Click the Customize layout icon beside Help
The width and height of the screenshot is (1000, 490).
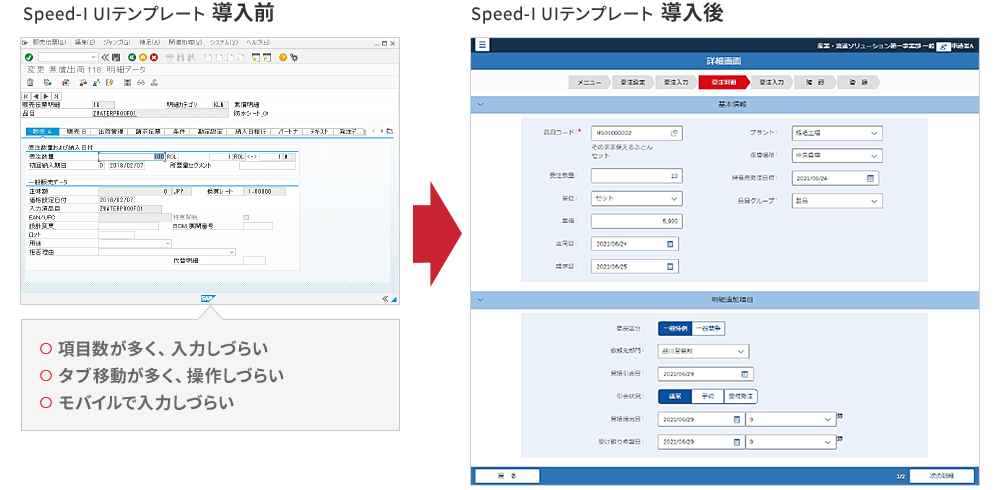(294, 57)
